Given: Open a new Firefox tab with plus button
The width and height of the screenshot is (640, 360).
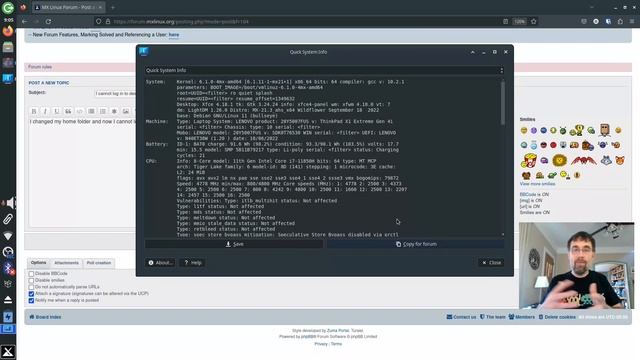Looking at the screenshot, I should pos(113,7).
